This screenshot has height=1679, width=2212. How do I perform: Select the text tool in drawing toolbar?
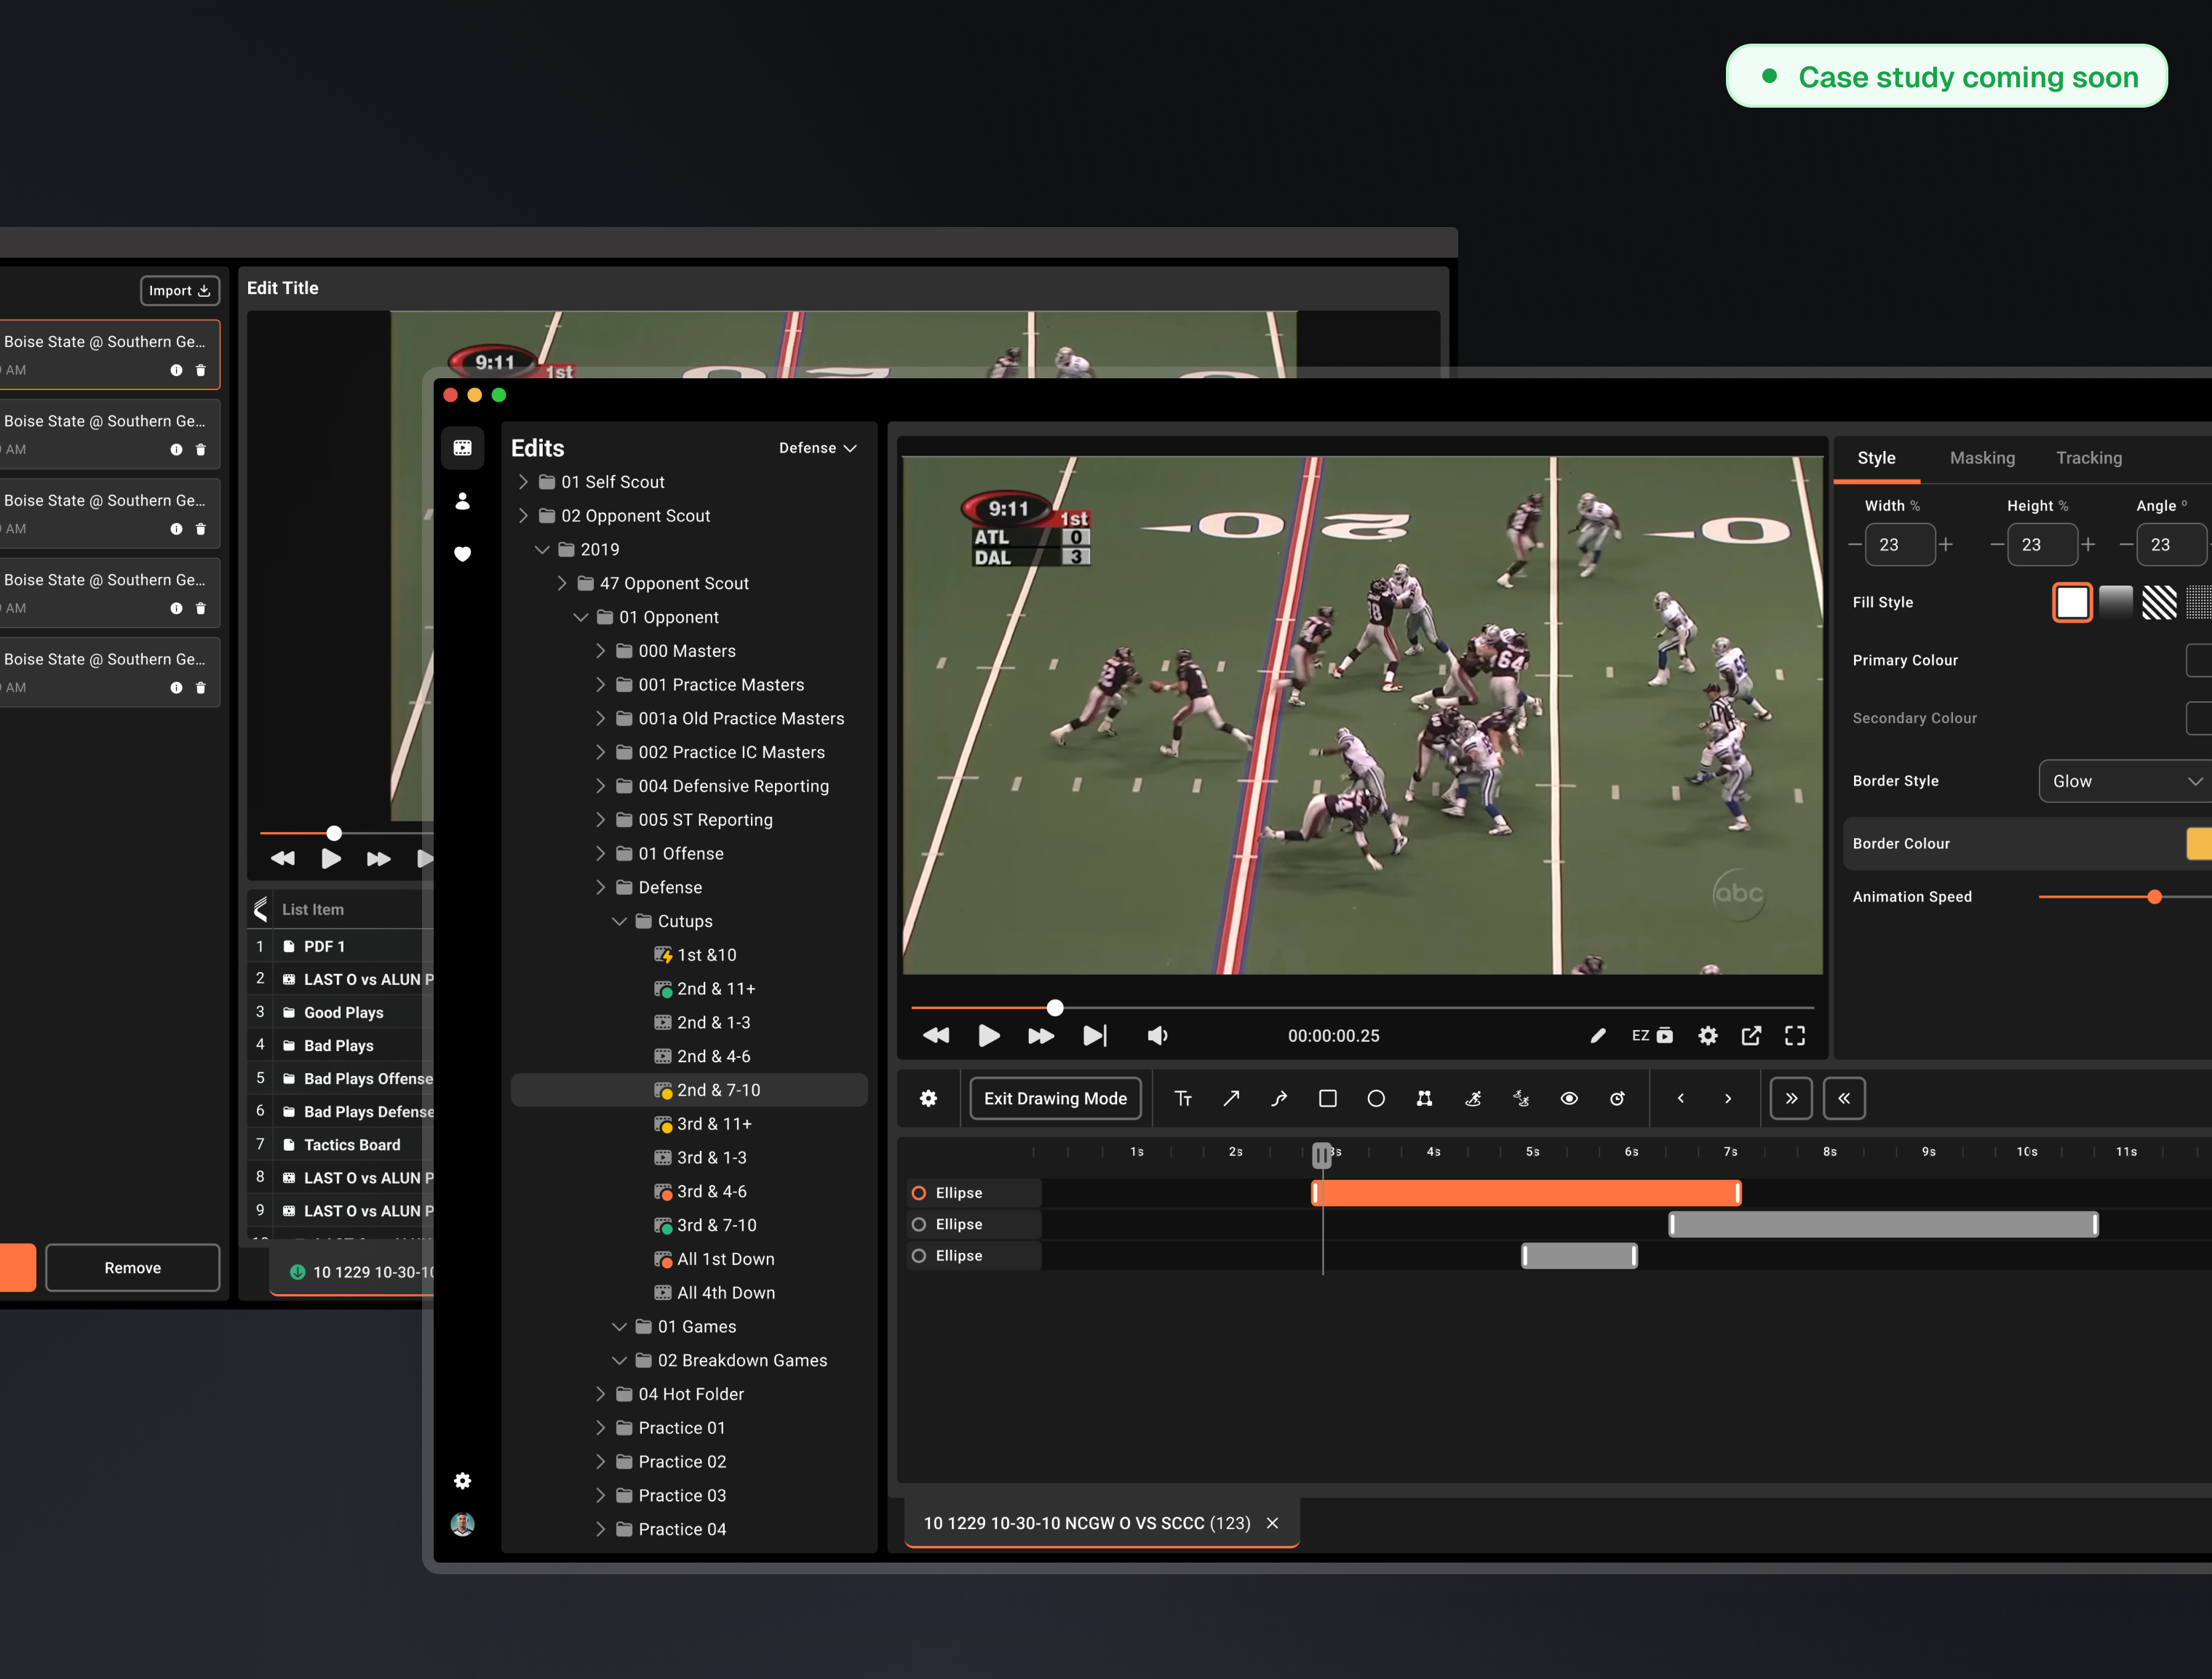[1183, 1098]
